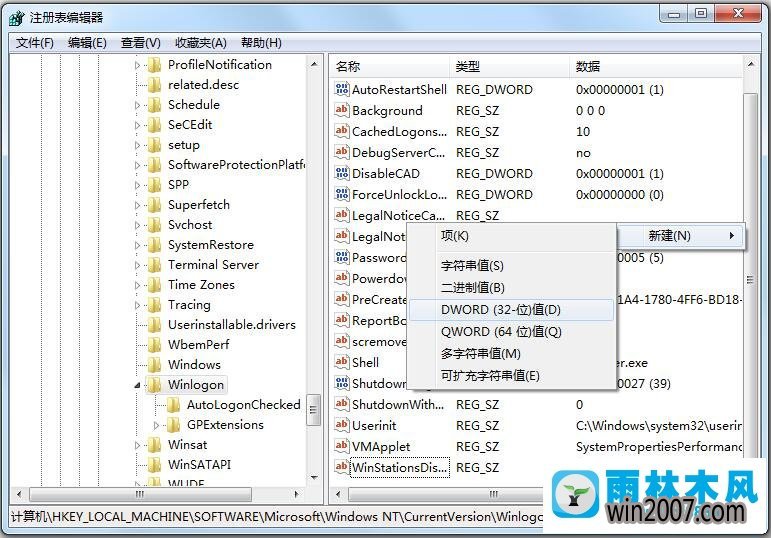Open the 编辑(E) menu
Viewport: 771px width, 538px height.
point(87,43)
